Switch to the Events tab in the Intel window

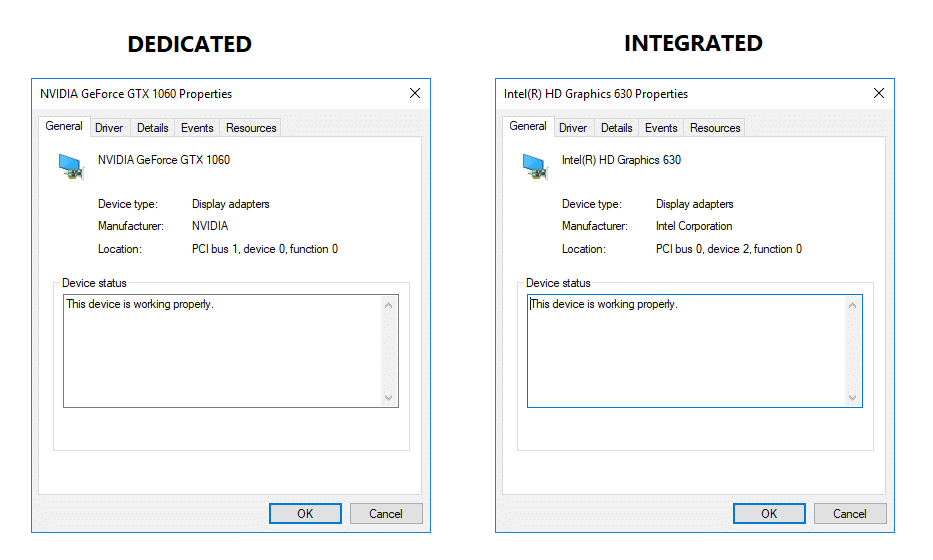point(661,128)
